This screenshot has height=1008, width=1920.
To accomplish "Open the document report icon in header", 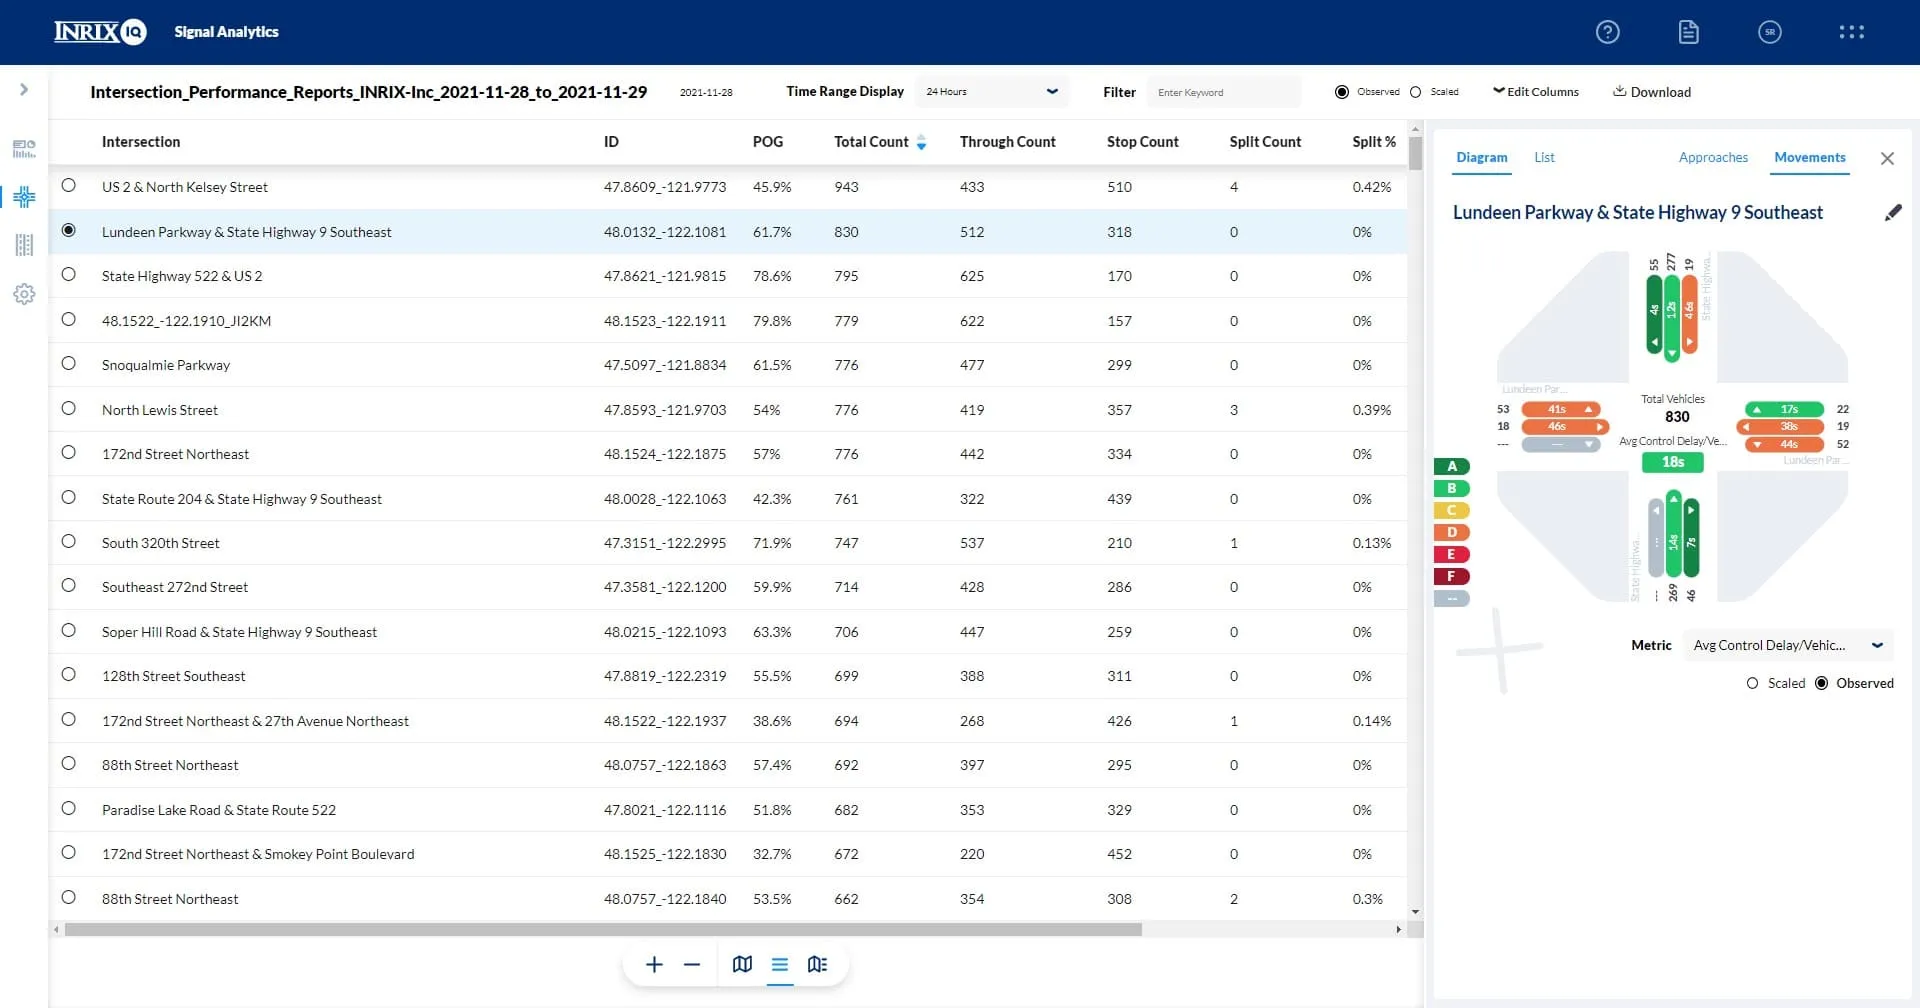I will click(1688, 32).
